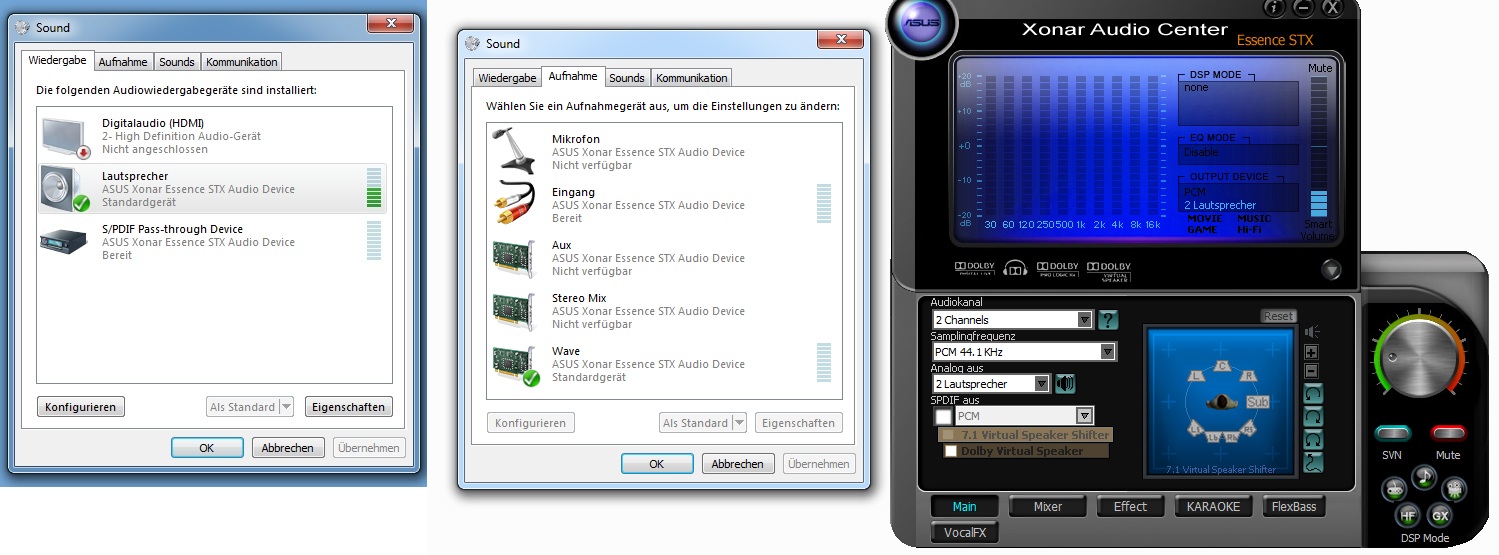Open the Als Standard dropdown arrow in playback window
This screenshot has width=1499, height=555.
point(286,407)
